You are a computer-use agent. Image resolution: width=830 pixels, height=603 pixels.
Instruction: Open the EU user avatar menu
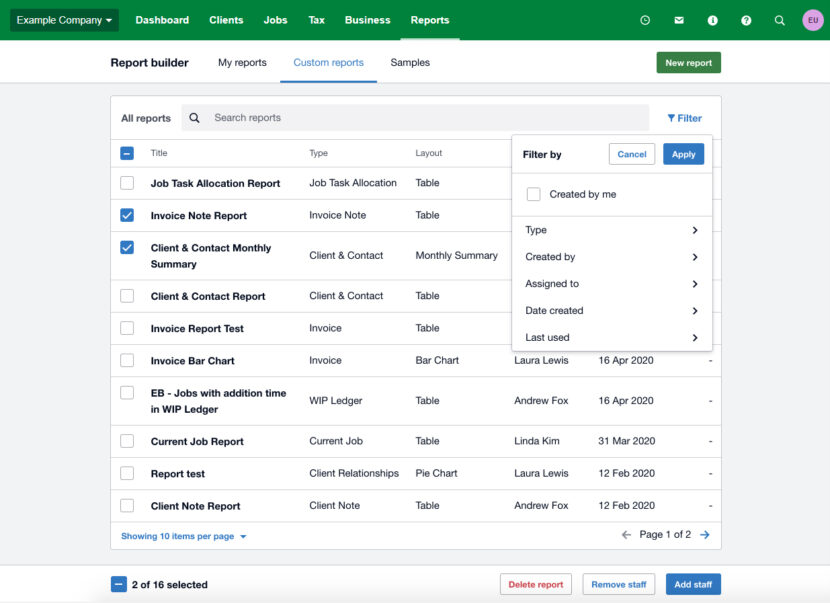pyautogui.click(x=813, y=19)
